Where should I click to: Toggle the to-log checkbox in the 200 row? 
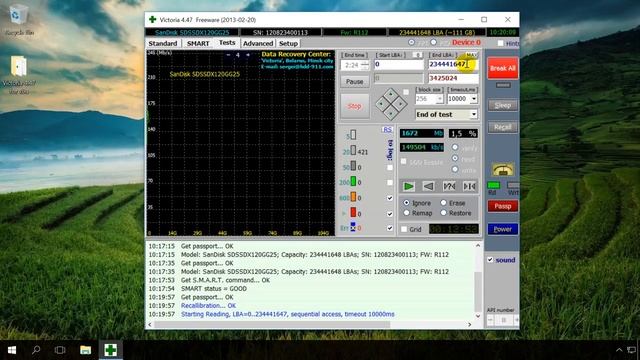click(x=390, y=182)
